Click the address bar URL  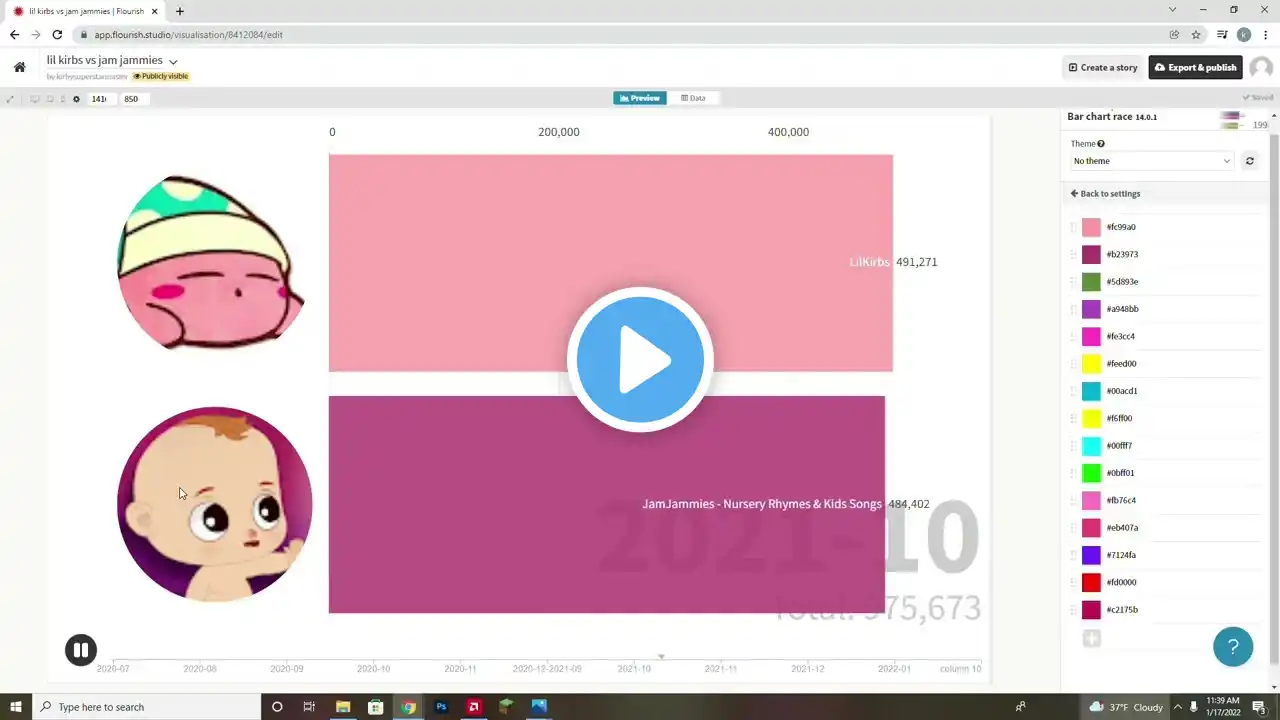pyautogui.click(x=188, y=34)
